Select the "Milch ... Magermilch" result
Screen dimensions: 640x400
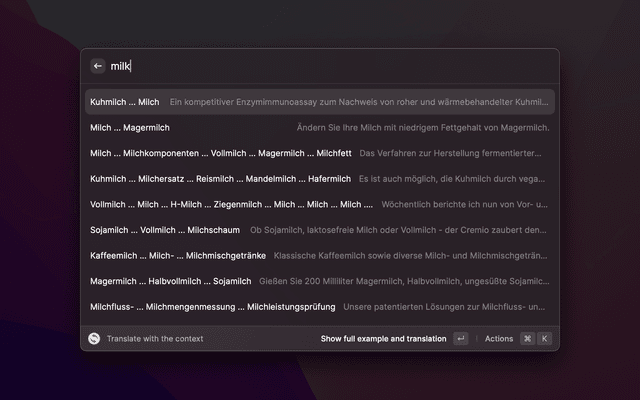[130, 128]
